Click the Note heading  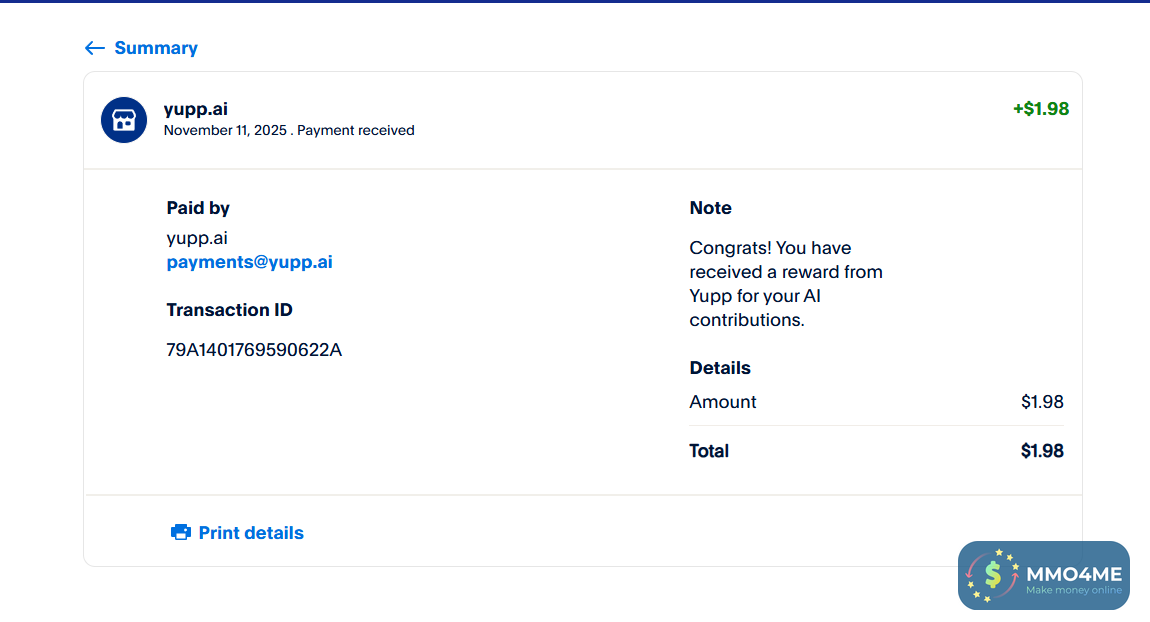coord(710,208)
